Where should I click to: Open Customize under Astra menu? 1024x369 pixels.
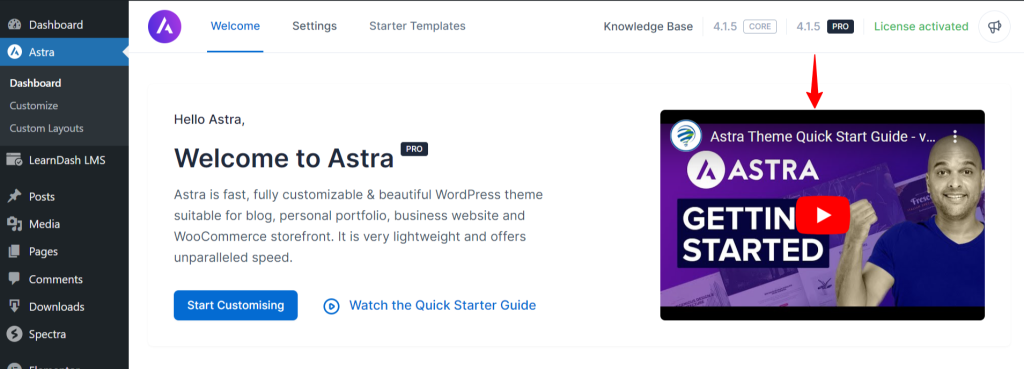point(34,106)
